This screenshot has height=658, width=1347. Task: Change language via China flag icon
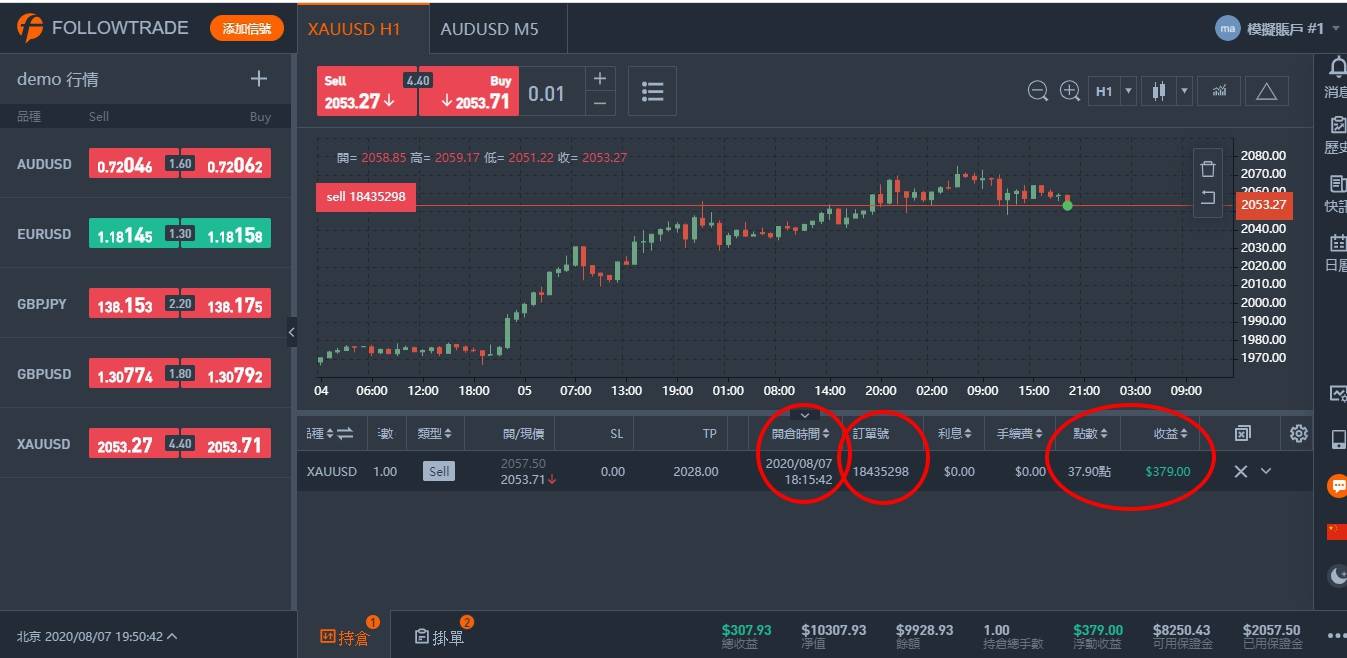(x=1337, y=531)
